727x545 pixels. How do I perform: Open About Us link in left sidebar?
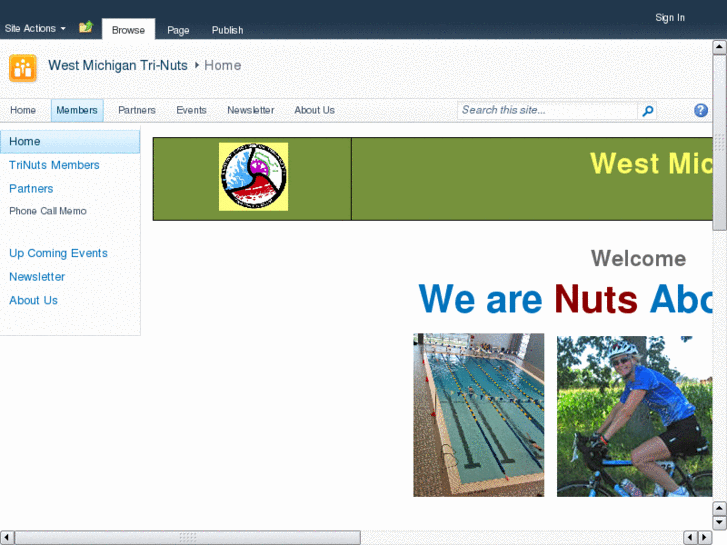(x=33, y=301)
